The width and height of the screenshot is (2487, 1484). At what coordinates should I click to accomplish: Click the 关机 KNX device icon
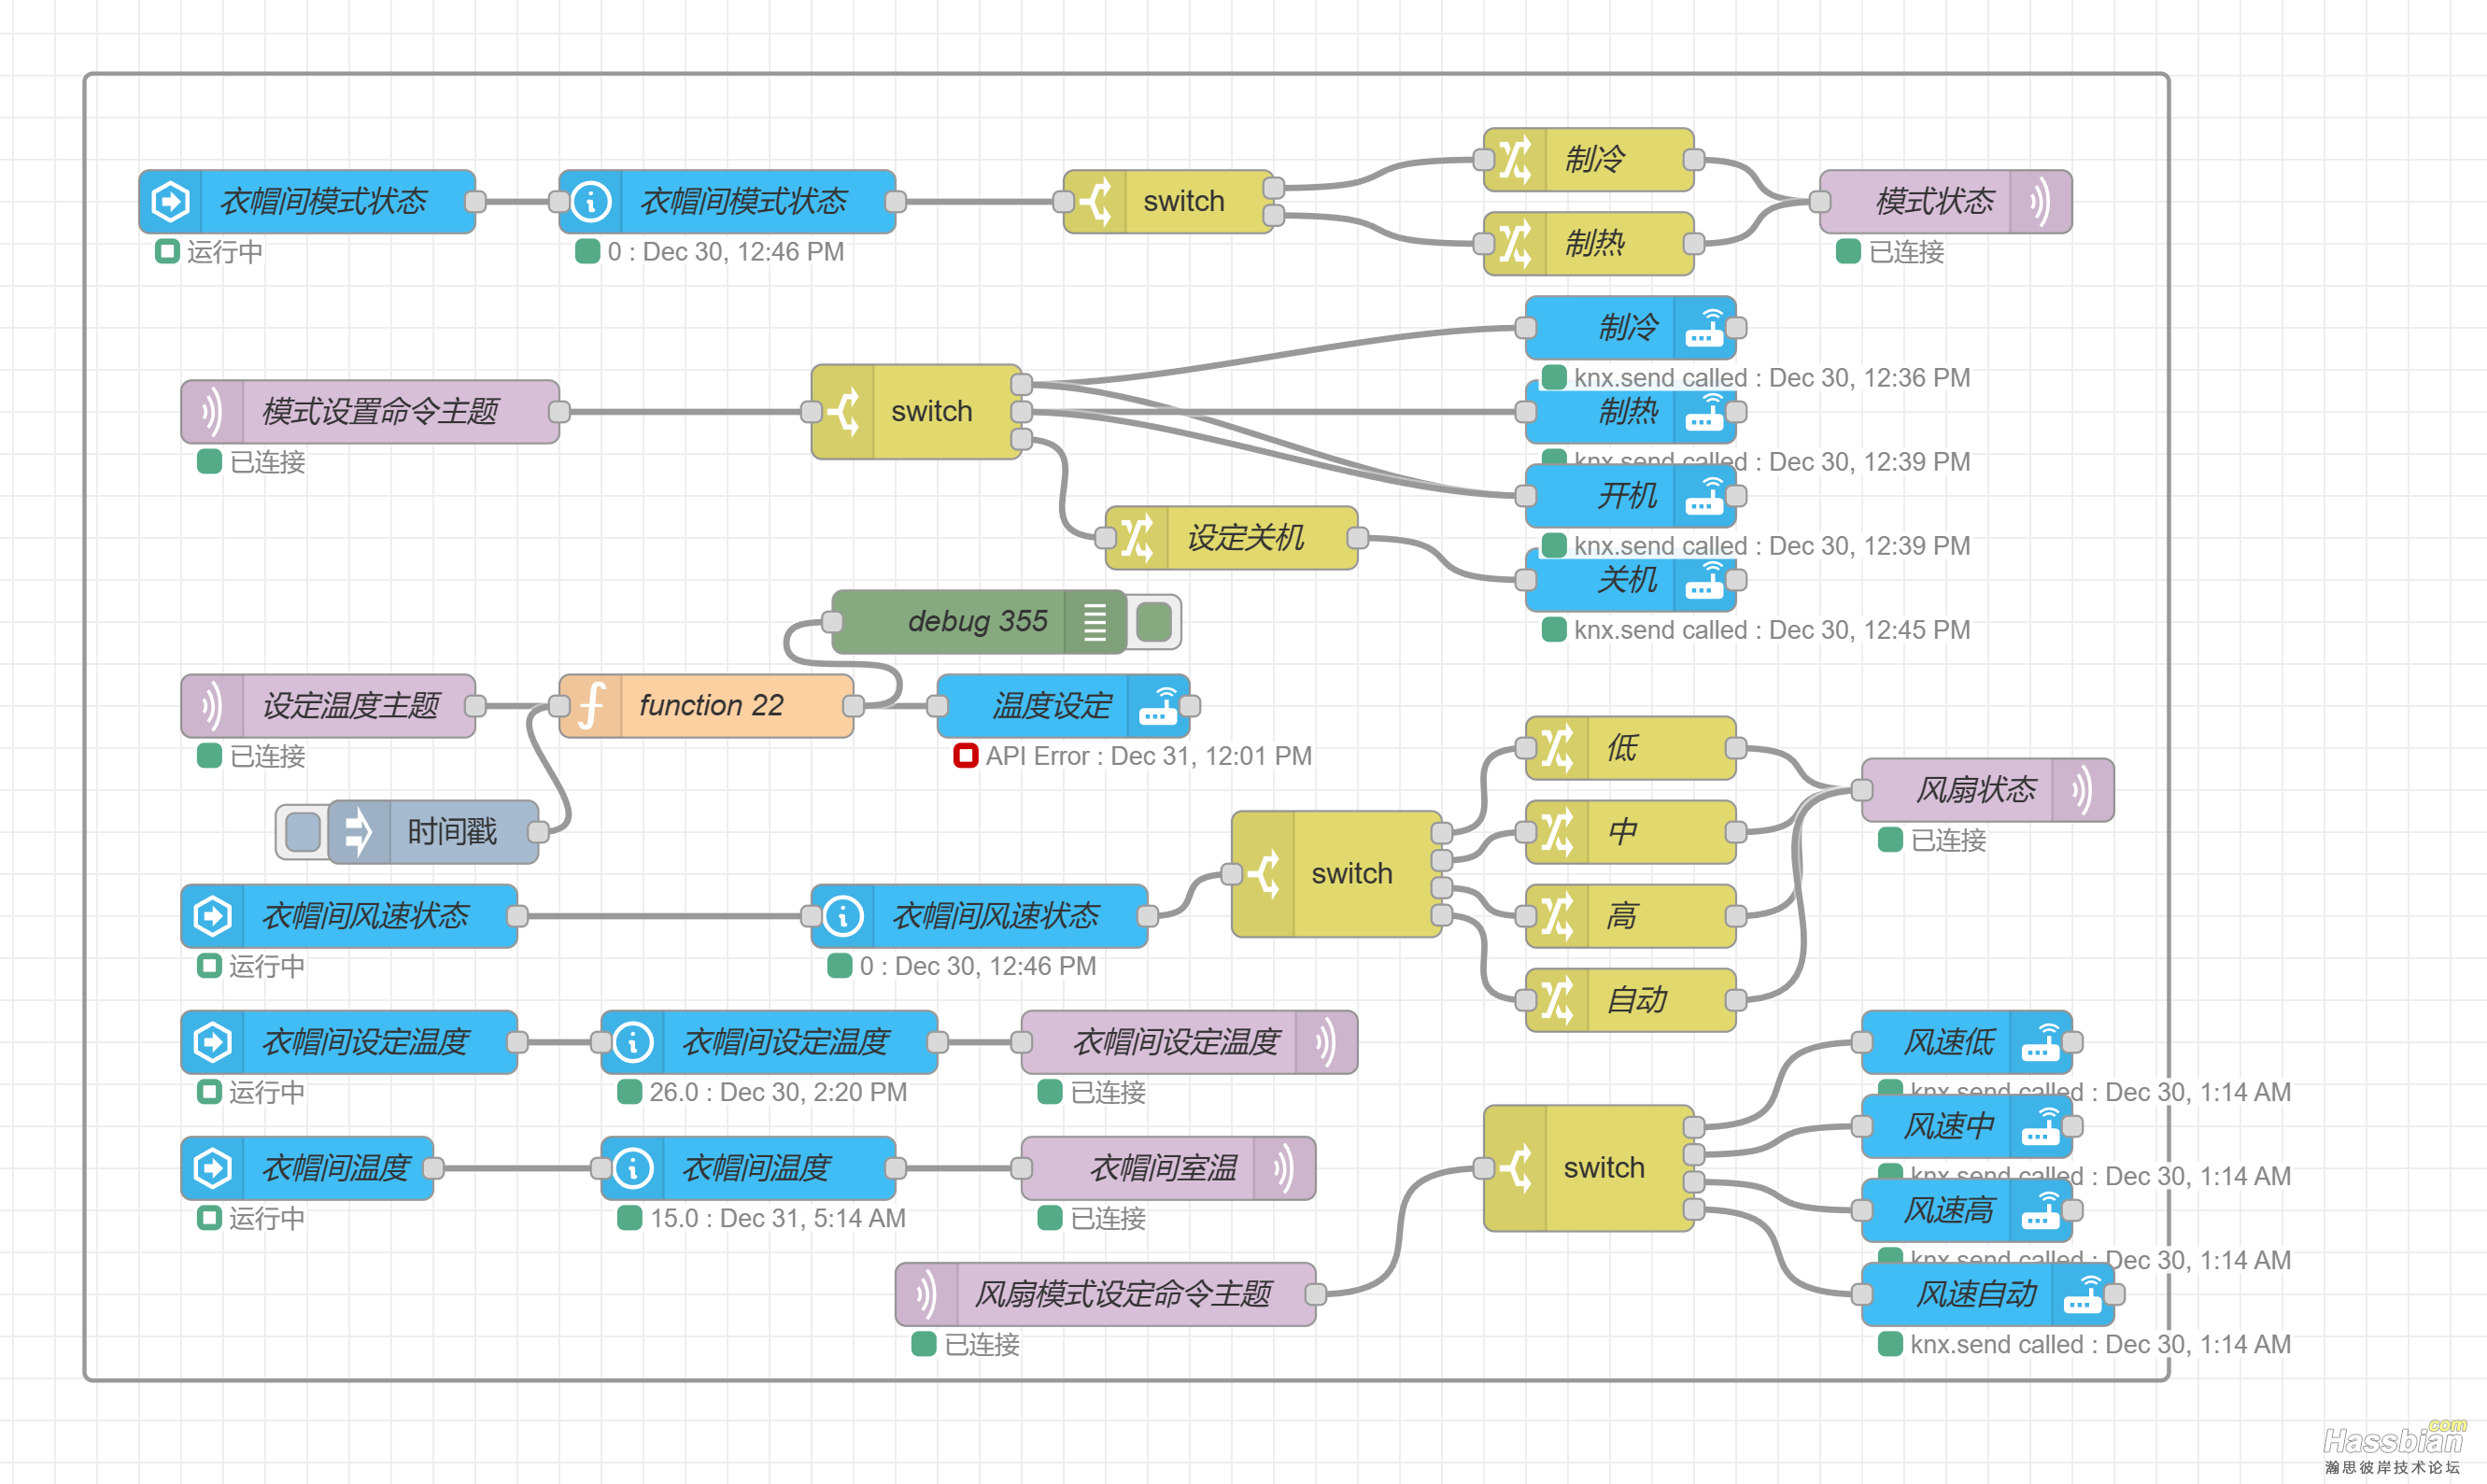[1704, 580]
